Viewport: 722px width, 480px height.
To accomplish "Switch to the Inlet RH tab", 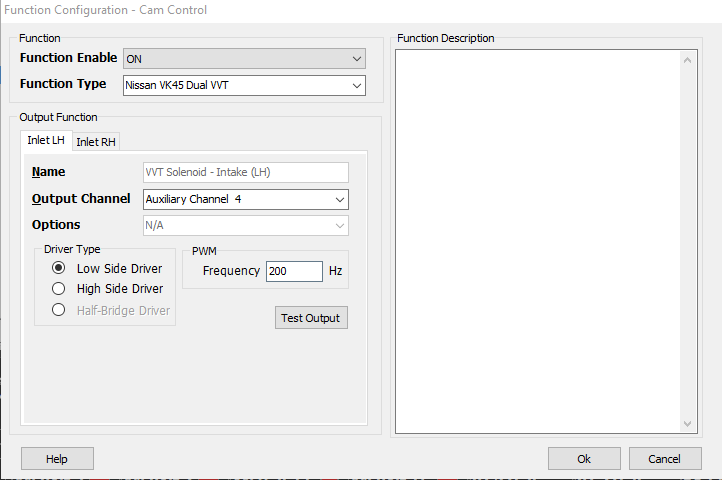I will [x=96, y=142].
